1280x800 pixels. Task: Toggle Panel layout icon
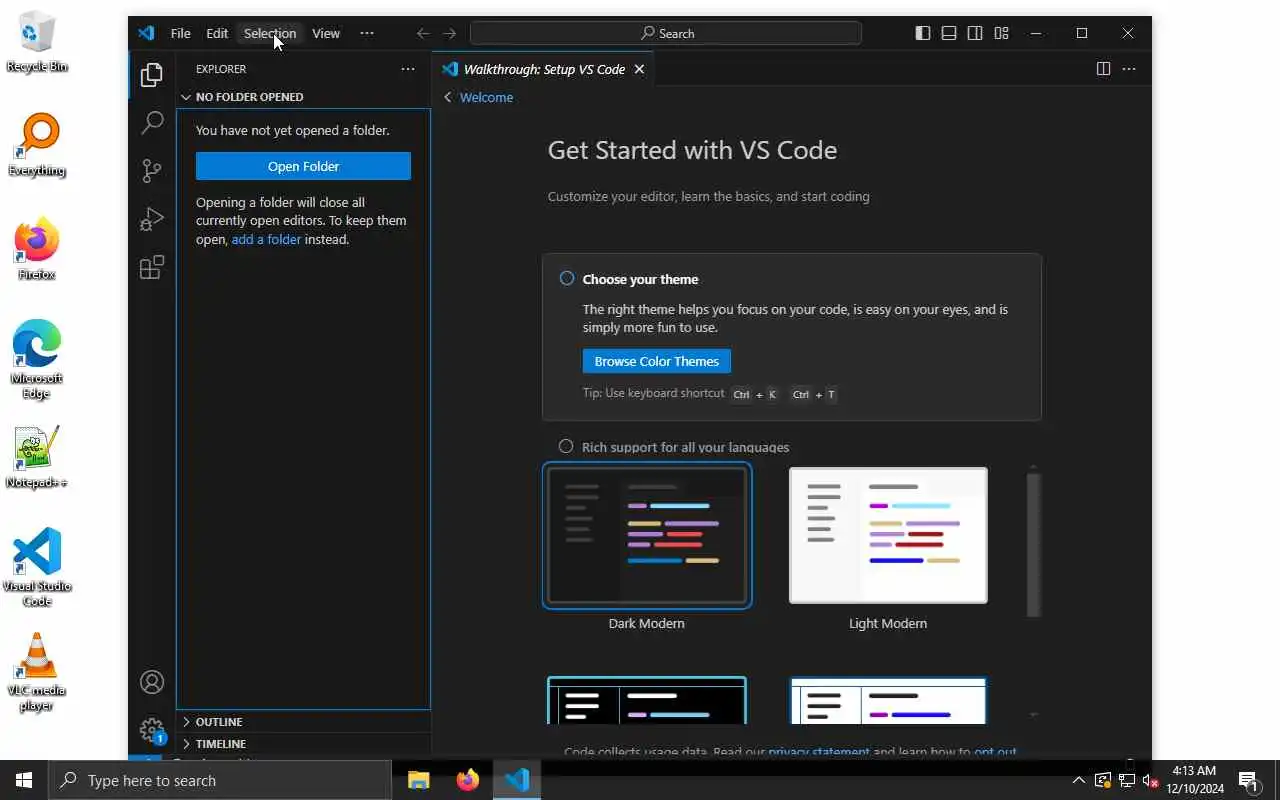pyautogui.click(x=949, y=33)
